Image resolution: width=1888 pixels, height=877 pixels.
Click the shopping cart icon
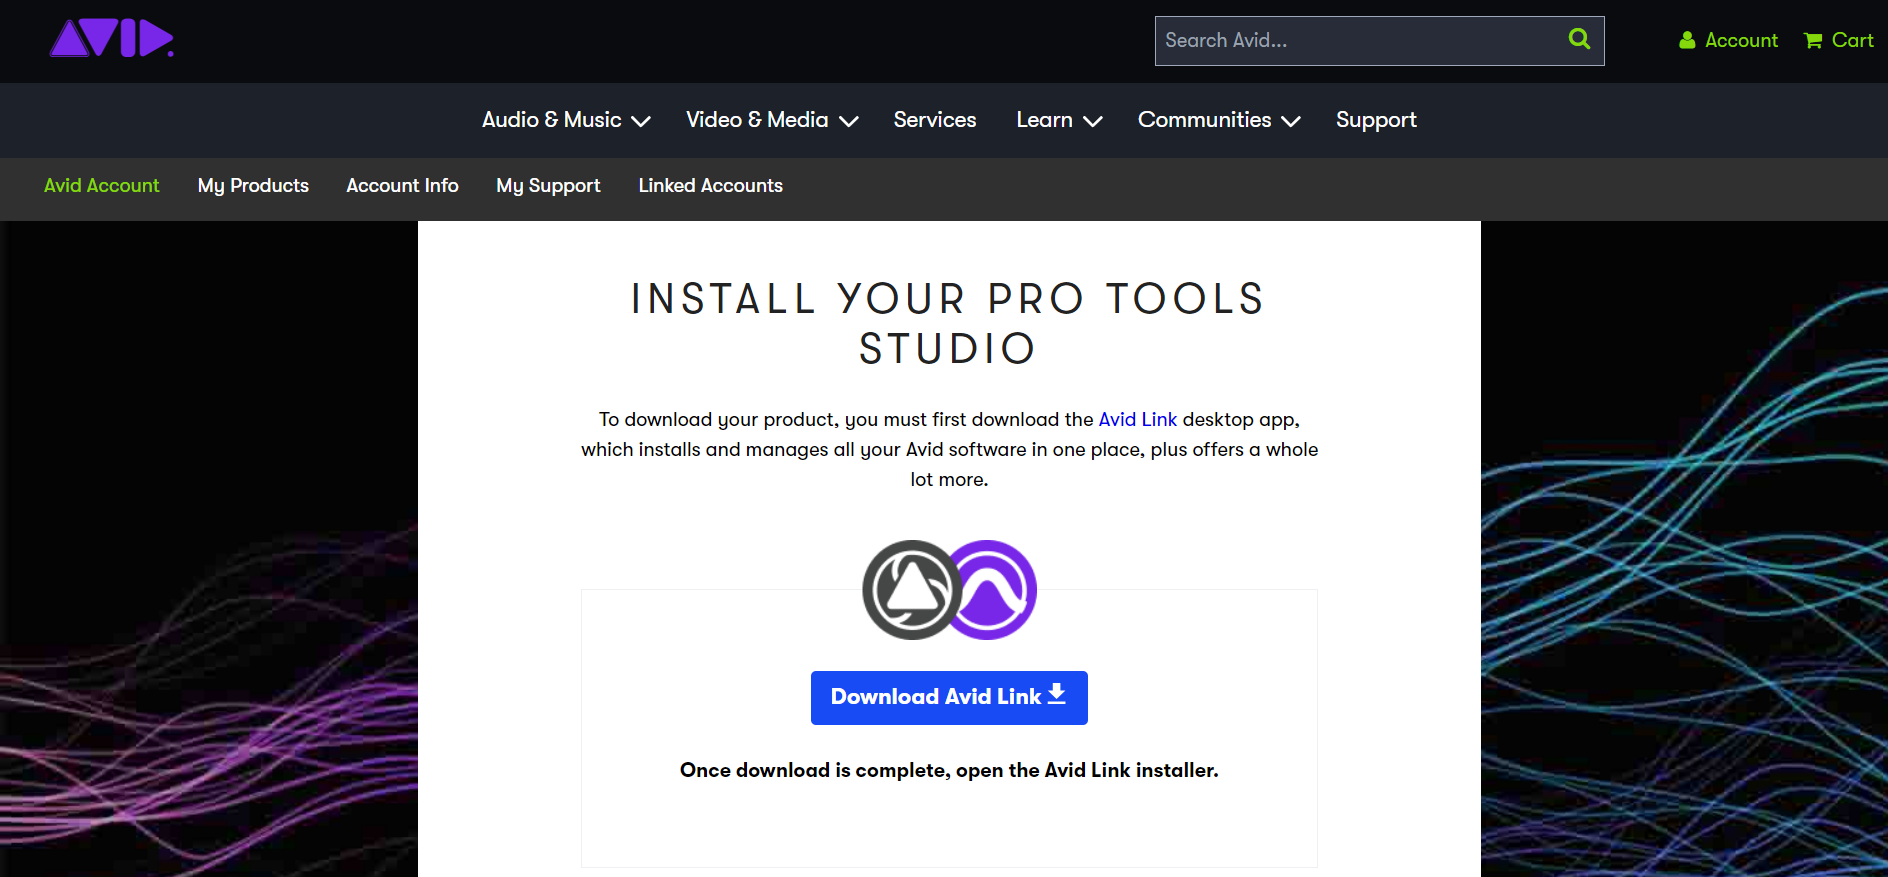click(x=1813, y=40)
